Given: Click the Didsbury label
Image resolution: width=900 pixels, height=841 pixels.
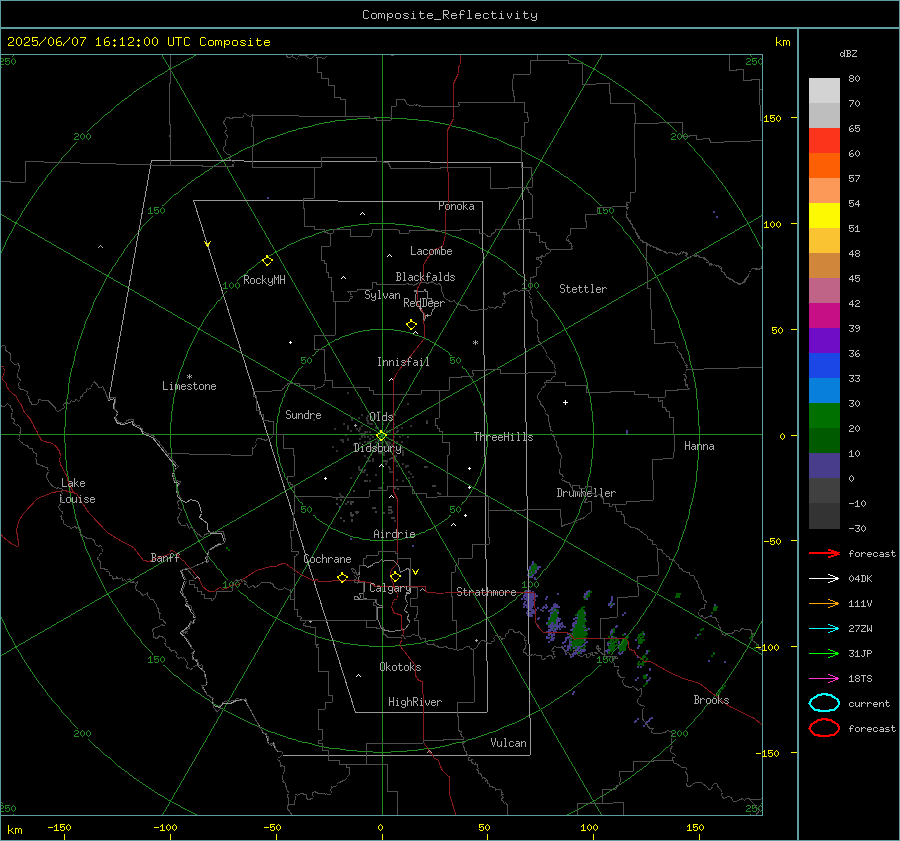Looking at the screenshot, I should 377,448.
